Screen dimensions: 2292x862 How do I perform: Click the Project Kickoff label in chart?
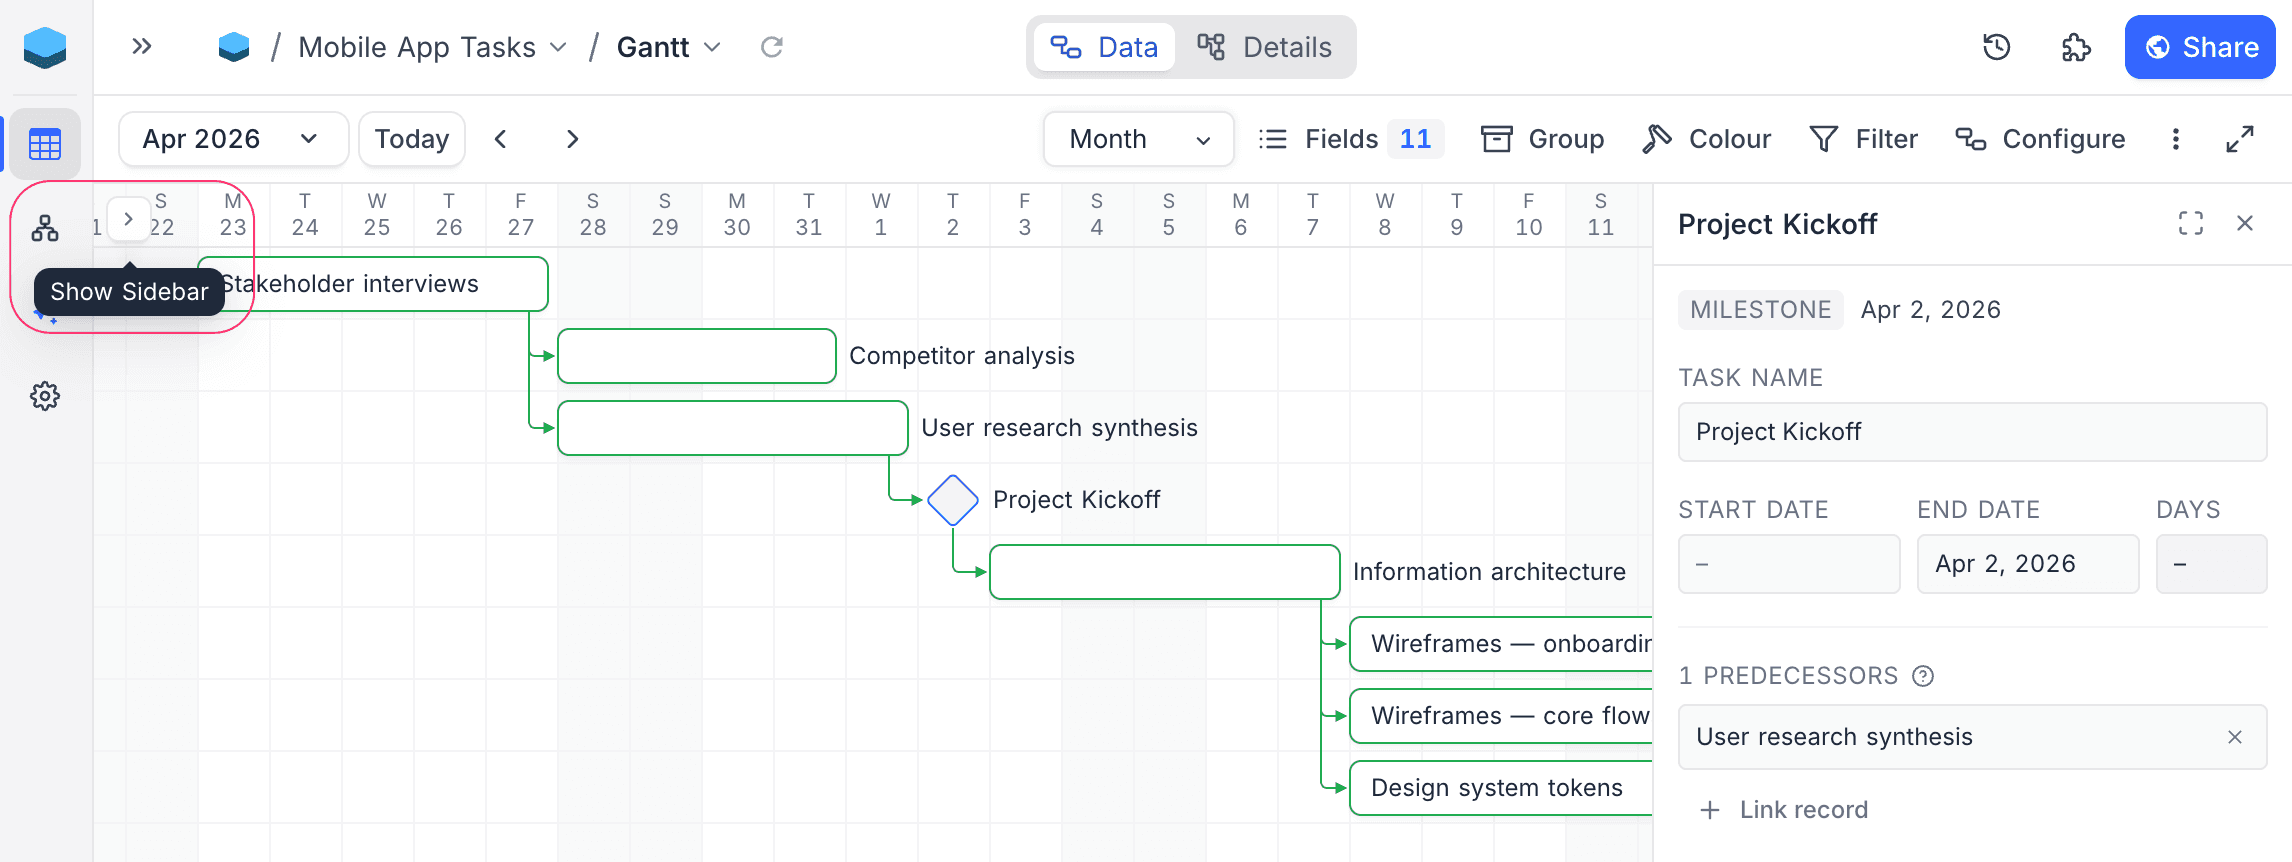[x=1077, y=500]
